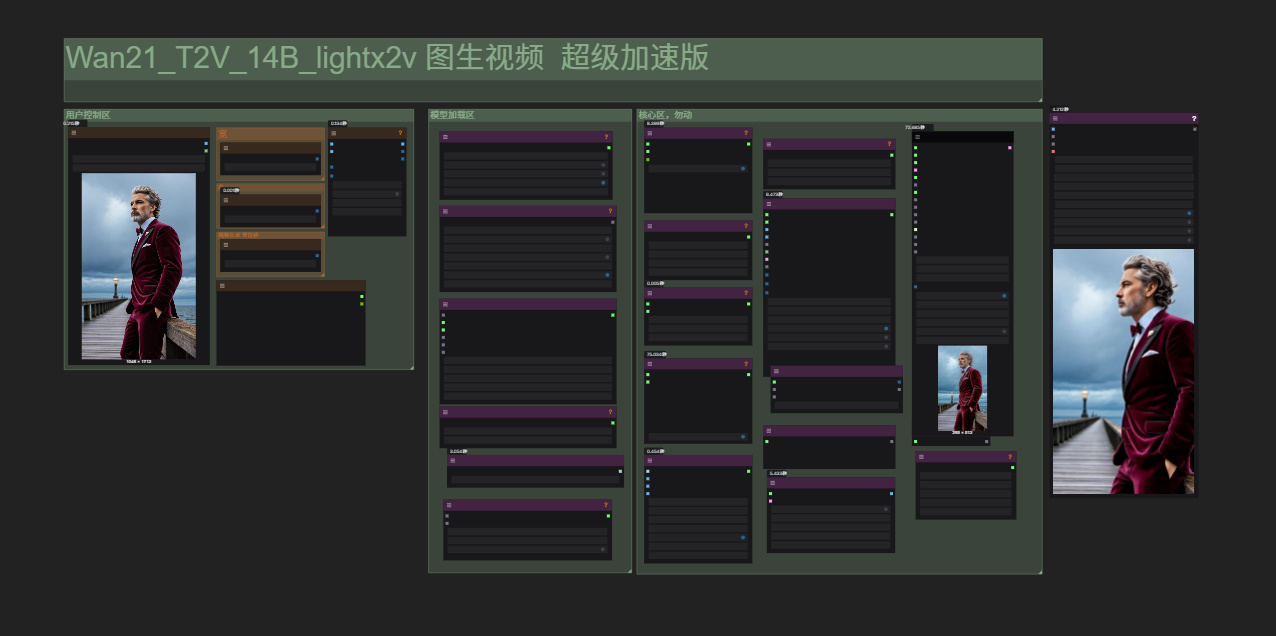Click the 75.03s execution time badge
The height and width of the screenshot is (636, 1276).
coord(656,354)
